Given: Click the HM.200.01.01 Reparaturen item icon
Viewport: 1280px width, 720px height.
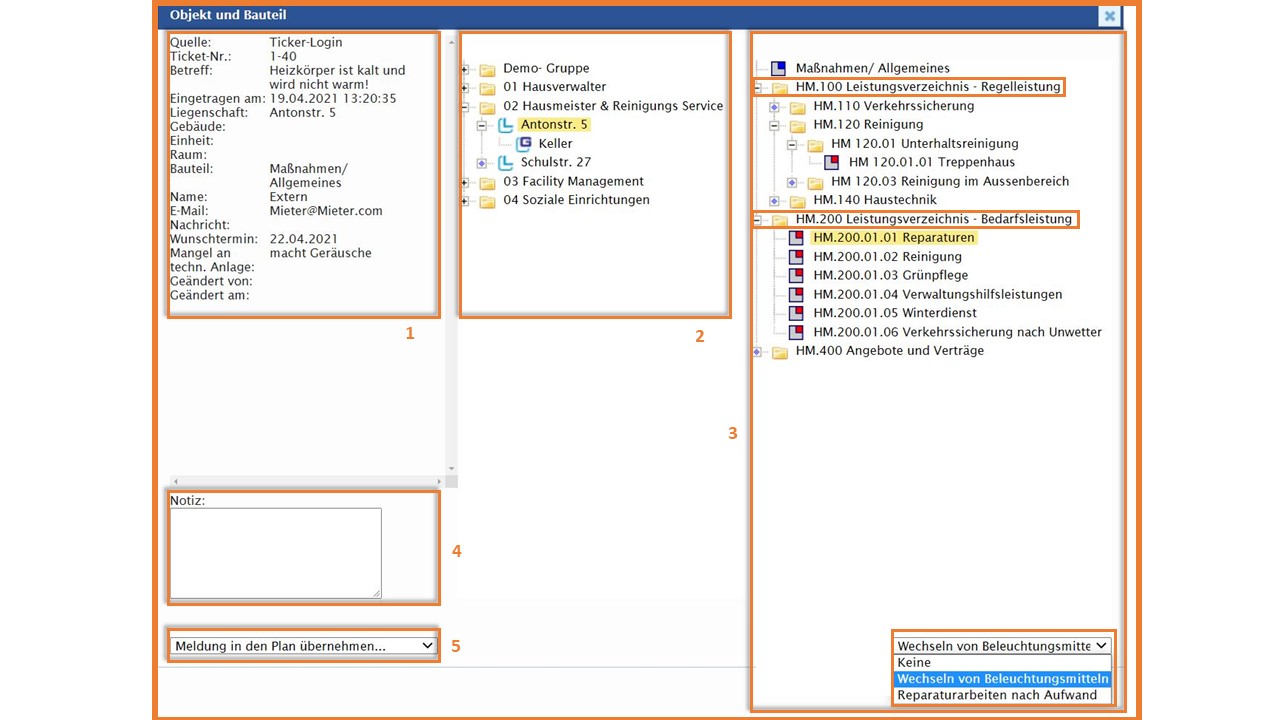Looking at the screenshot, I should pos(796,238).
